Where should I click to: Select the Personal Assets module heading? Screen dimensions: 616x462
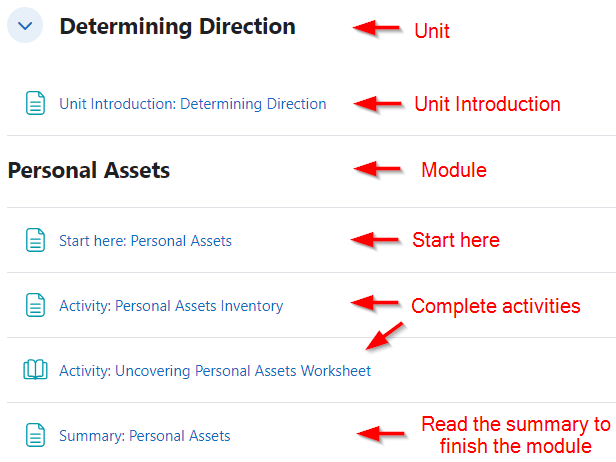coord(89,170)
